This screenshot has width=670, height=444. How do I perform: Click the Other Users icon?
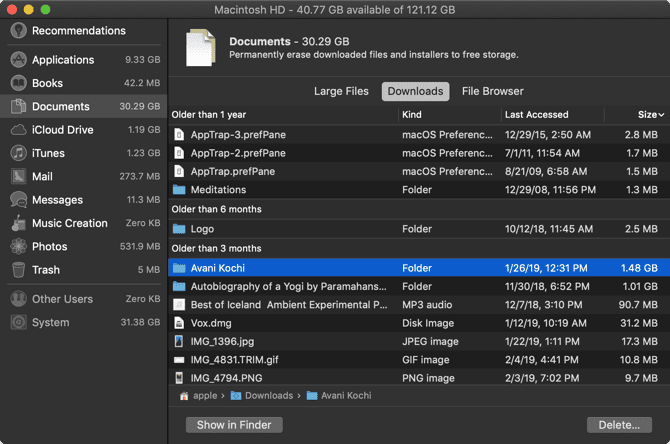click(18, 299)
